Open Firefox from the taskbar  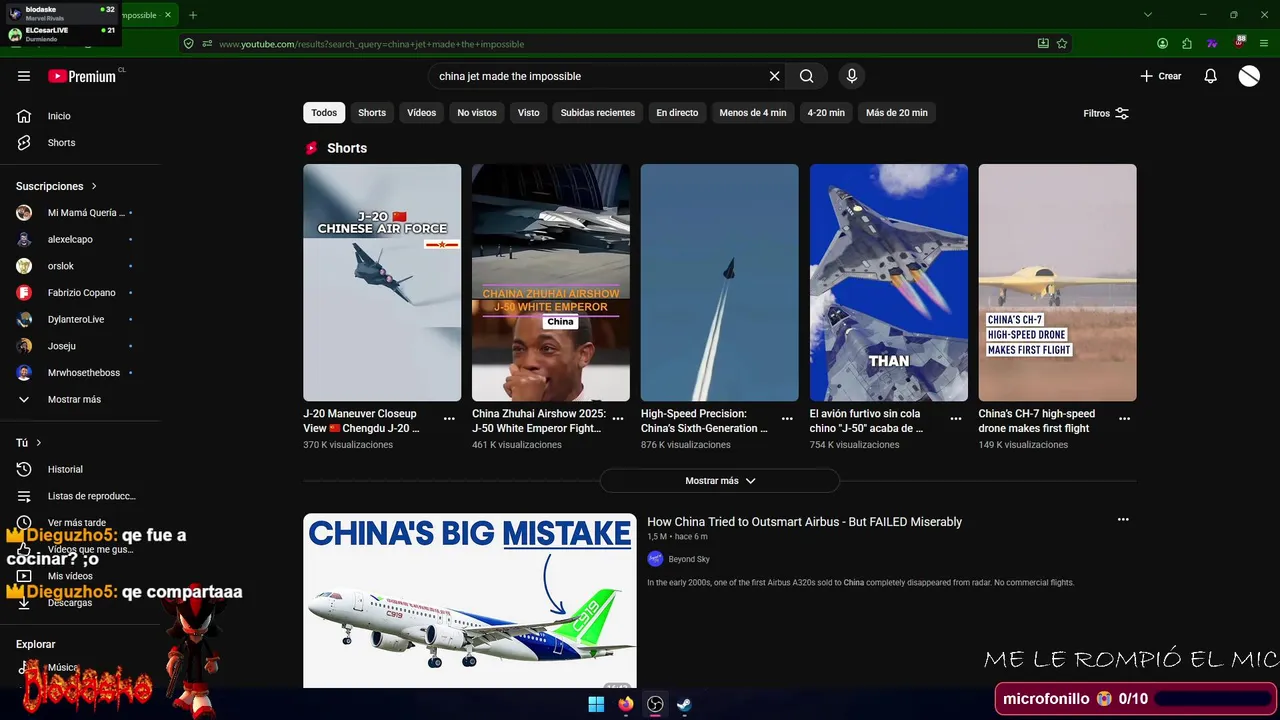coord(626,704)
